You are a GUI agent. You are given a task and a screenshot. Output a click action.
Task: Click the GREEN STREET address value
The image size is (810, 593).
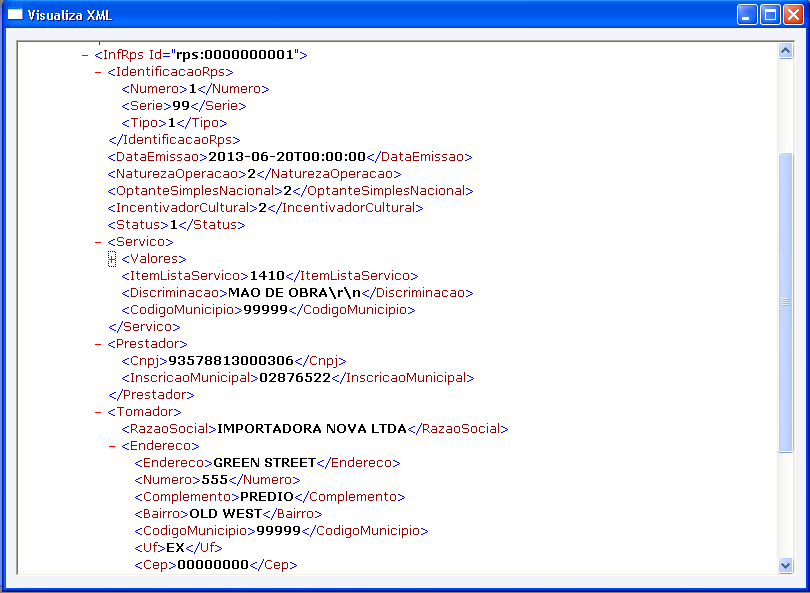click(264, 463)
